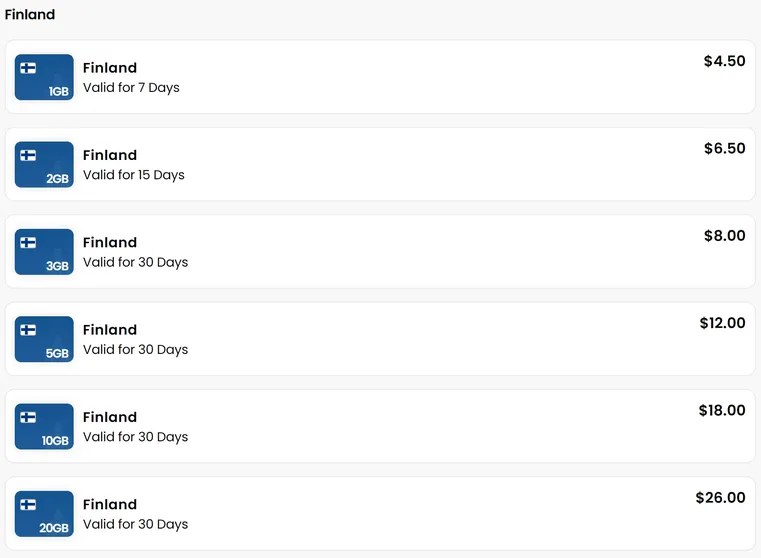Click the 1GB Finland eSIM icon
This screenshot has width=761, height=558.
(x=44, y=77)
